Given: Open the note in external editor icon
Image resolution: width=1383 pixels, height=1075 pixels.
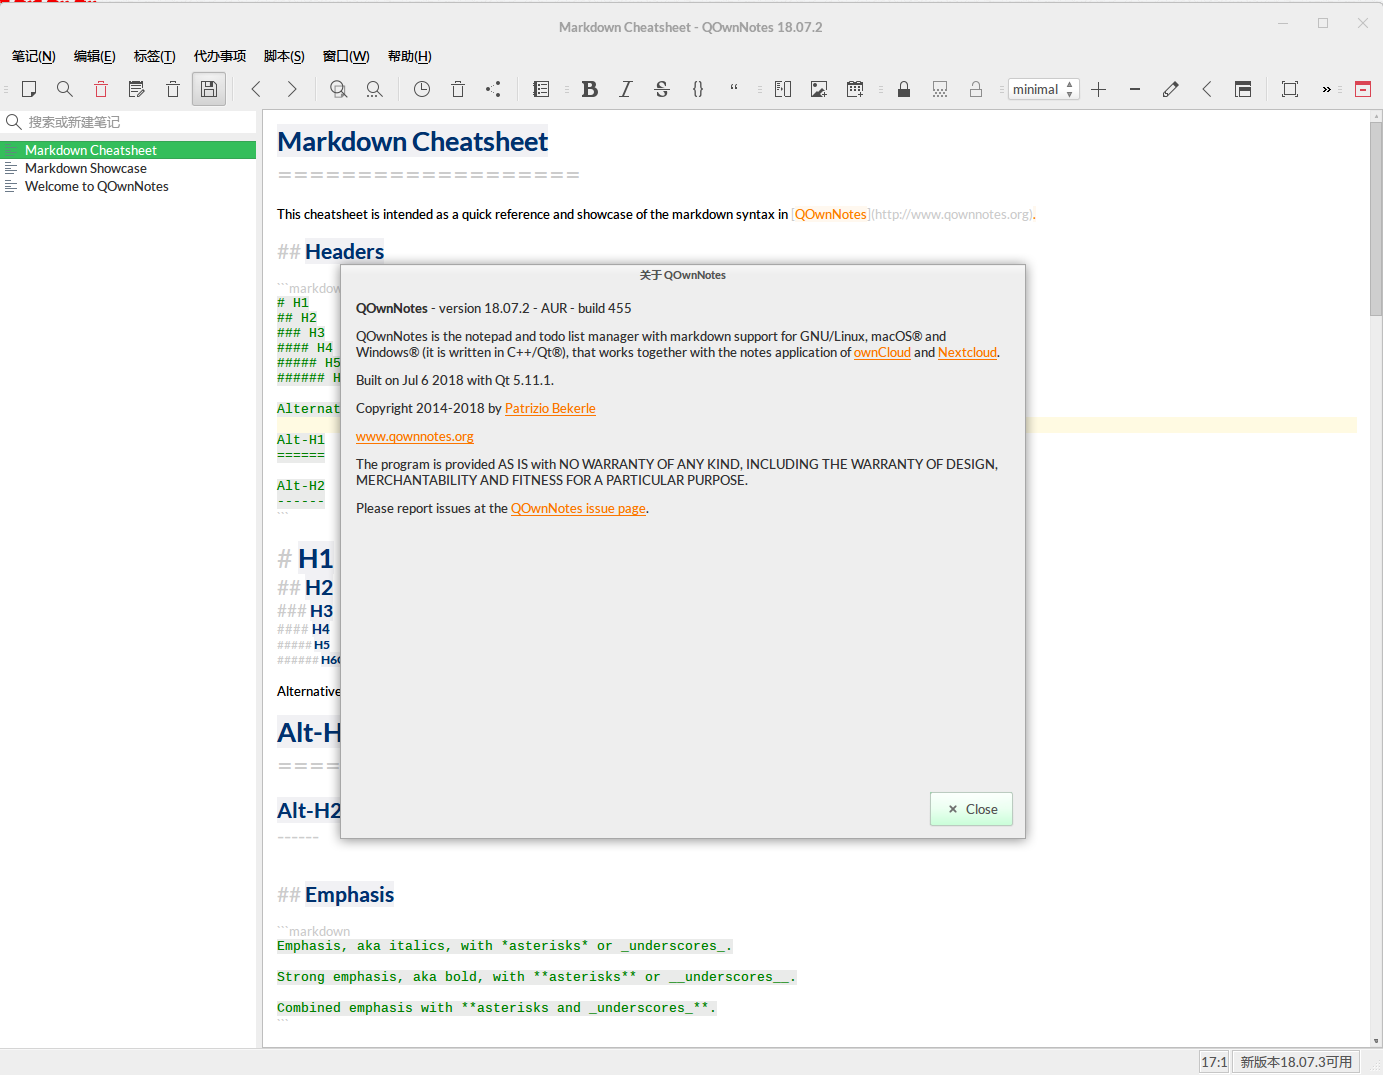Looking at the screenshot, I should tap(137, 89).
